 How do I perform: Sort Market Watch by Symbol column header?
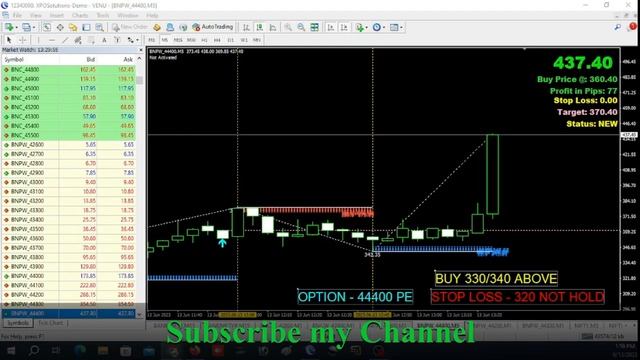tap(30, 60)
